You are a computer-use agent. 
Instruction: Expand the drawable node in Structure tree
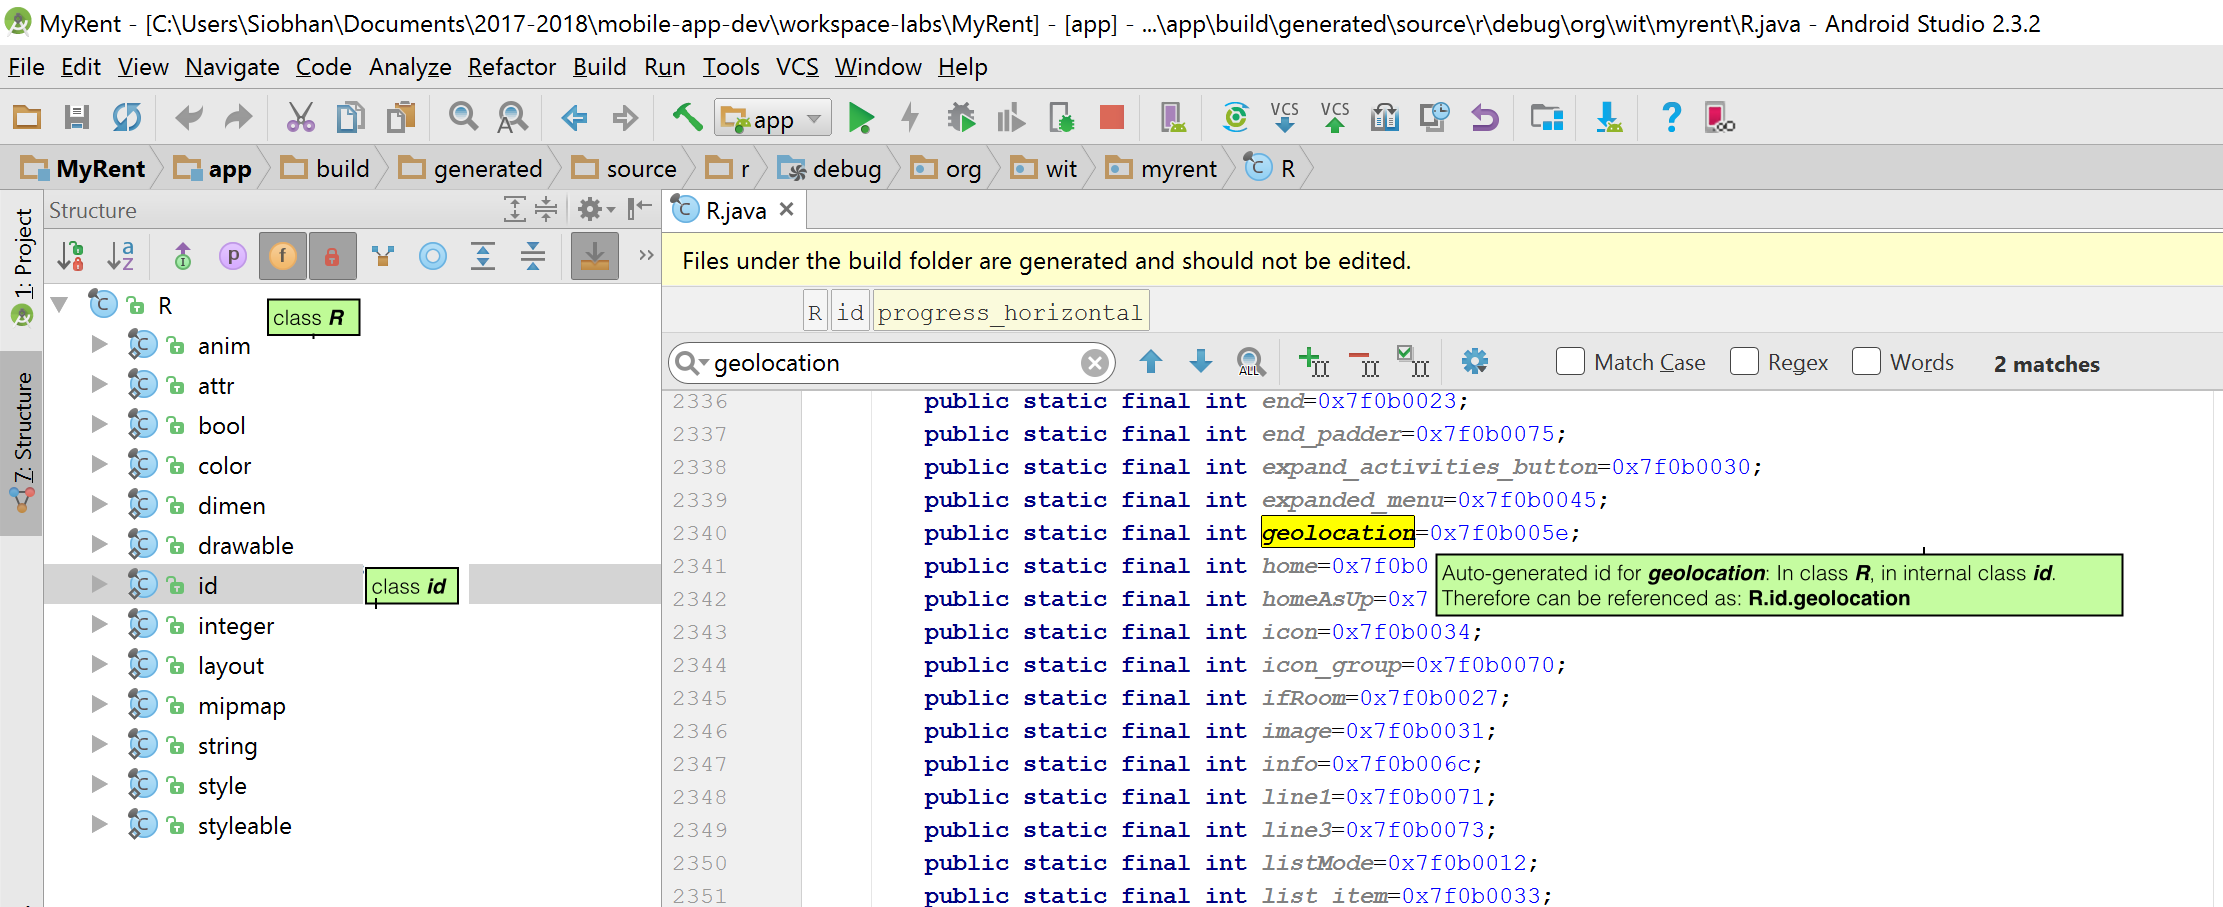pyautogui.click(x=99, y=545)
